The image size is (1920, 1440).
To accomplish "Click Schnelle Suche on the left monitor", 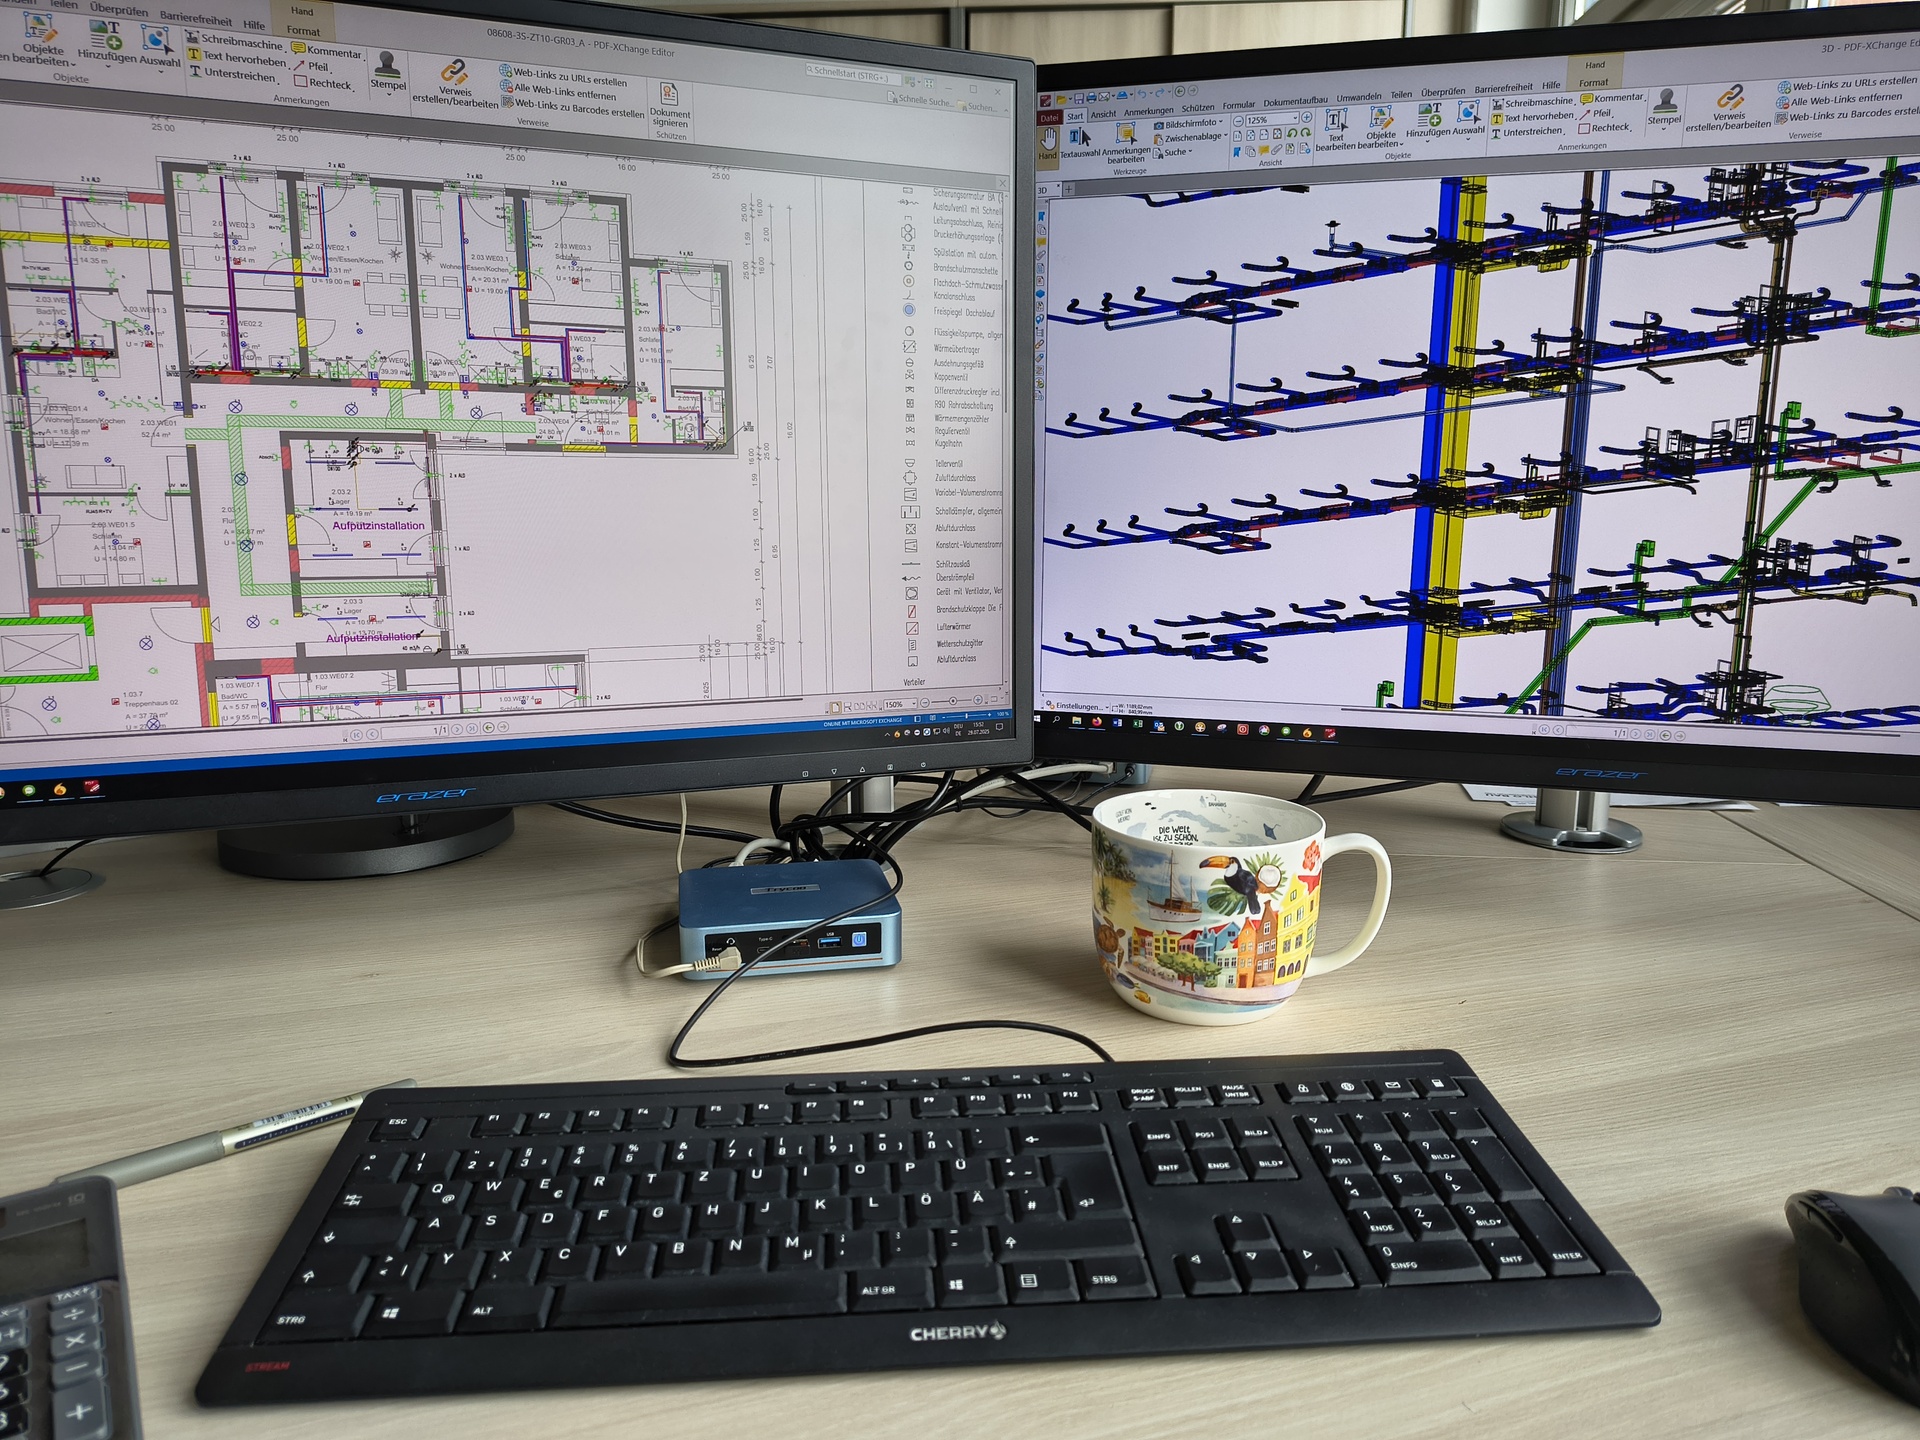I will coord(920,99).
